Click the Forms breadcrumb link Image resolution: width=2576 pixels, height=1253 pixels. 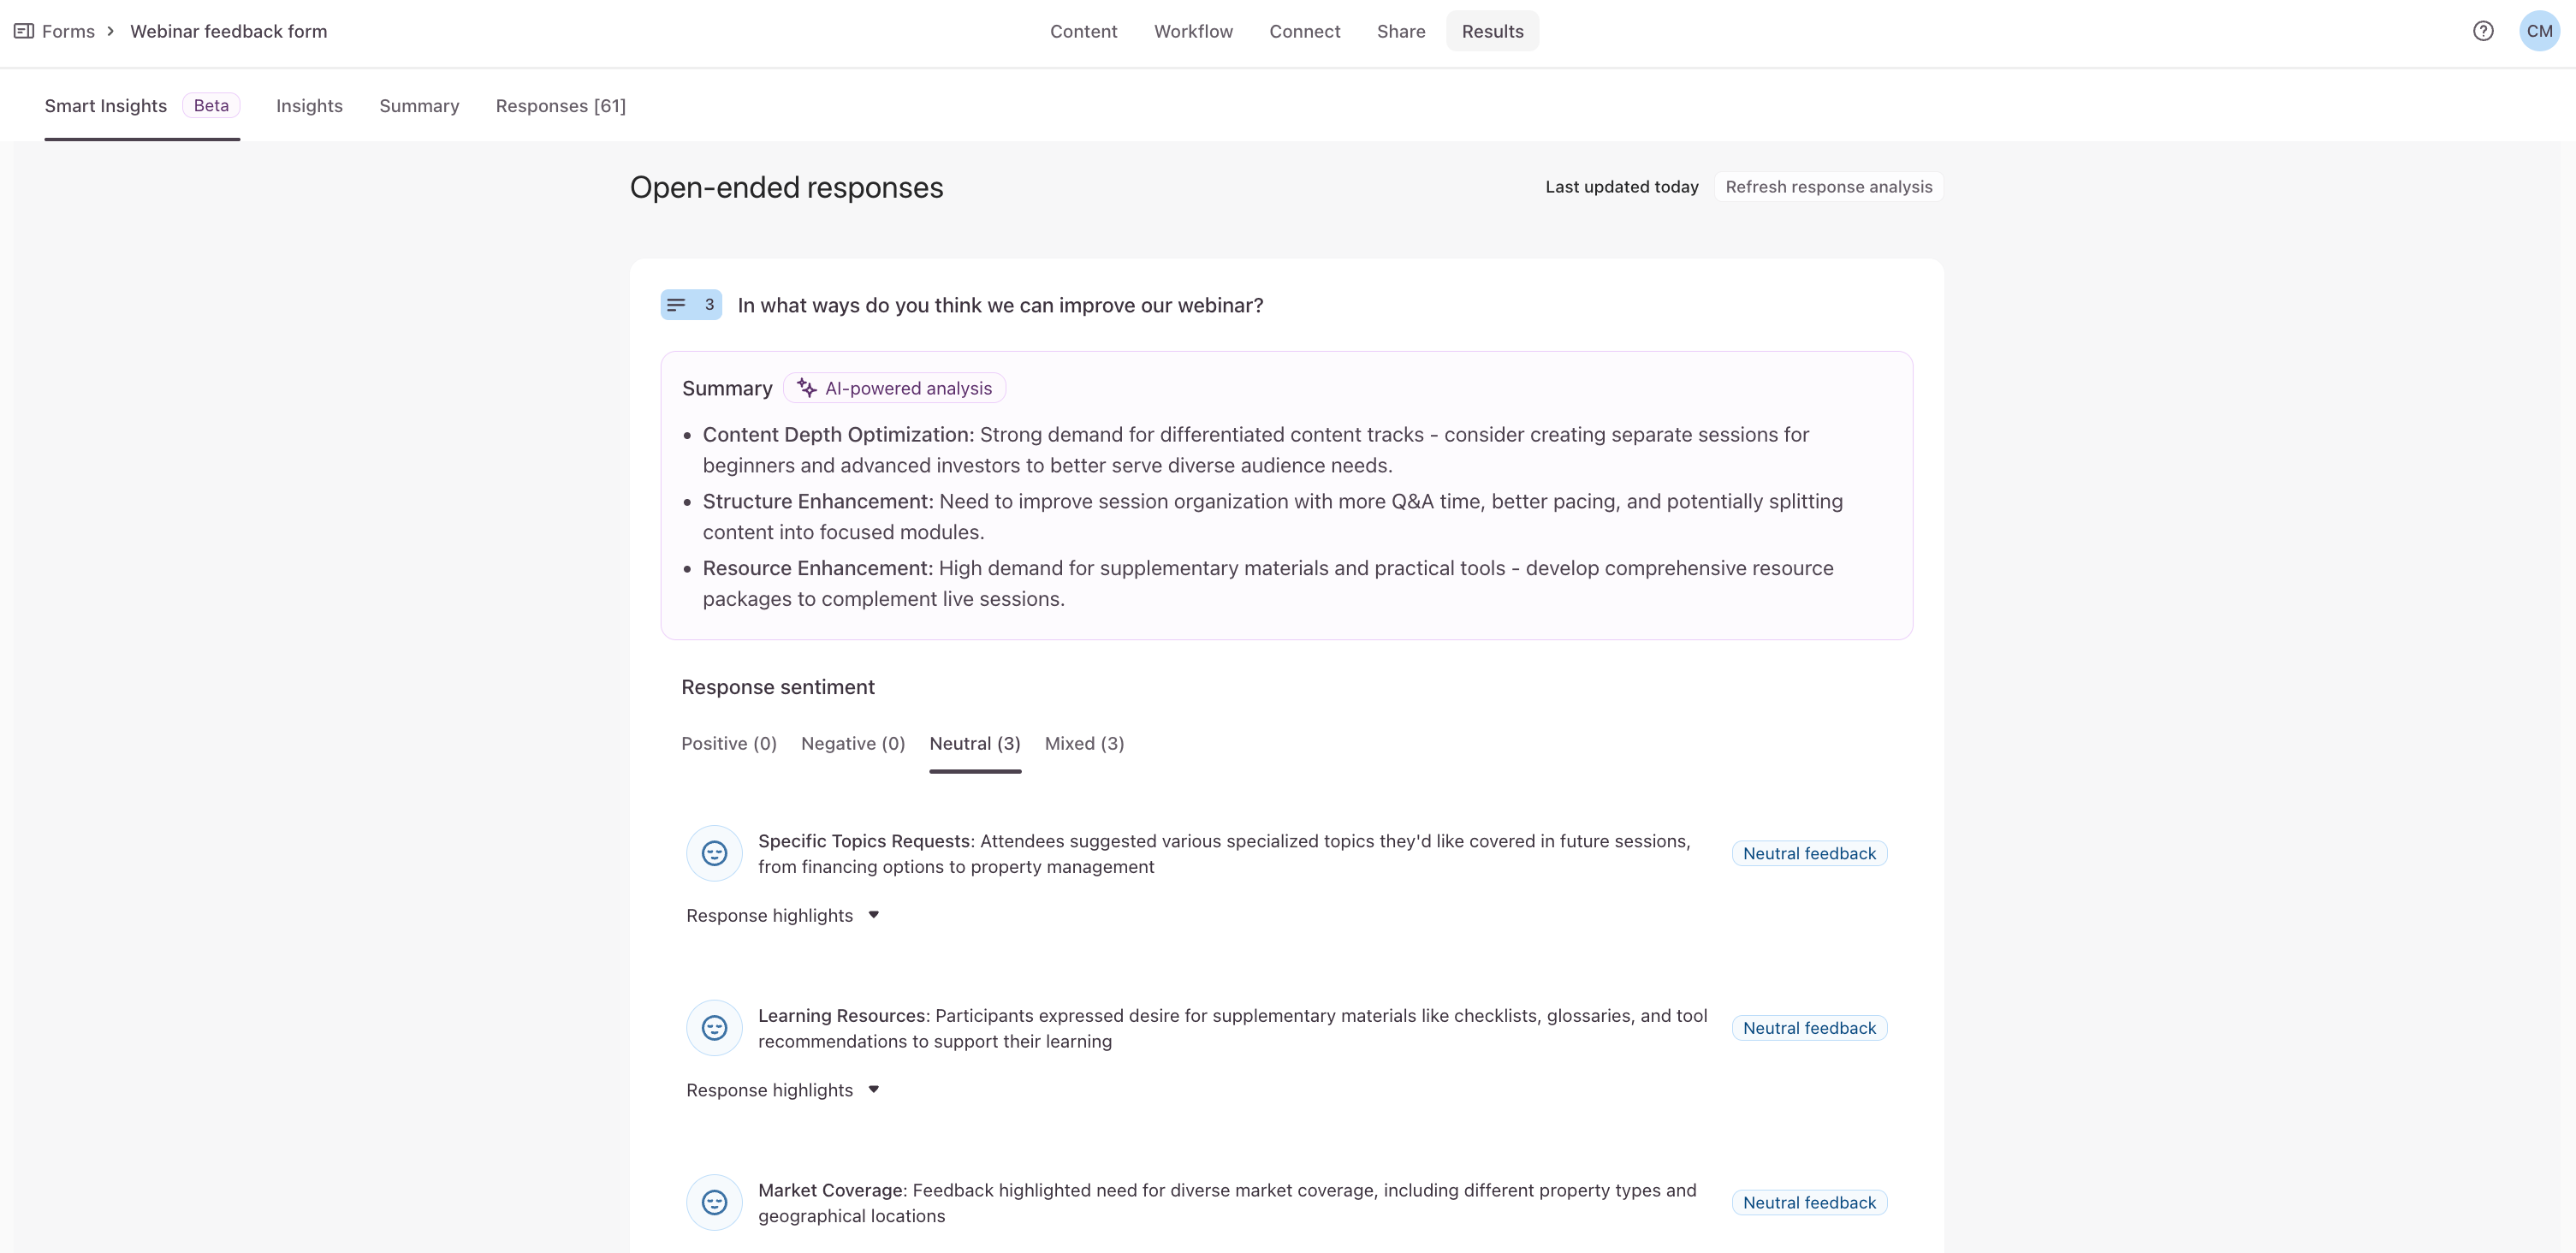click(x=68, y=31)
